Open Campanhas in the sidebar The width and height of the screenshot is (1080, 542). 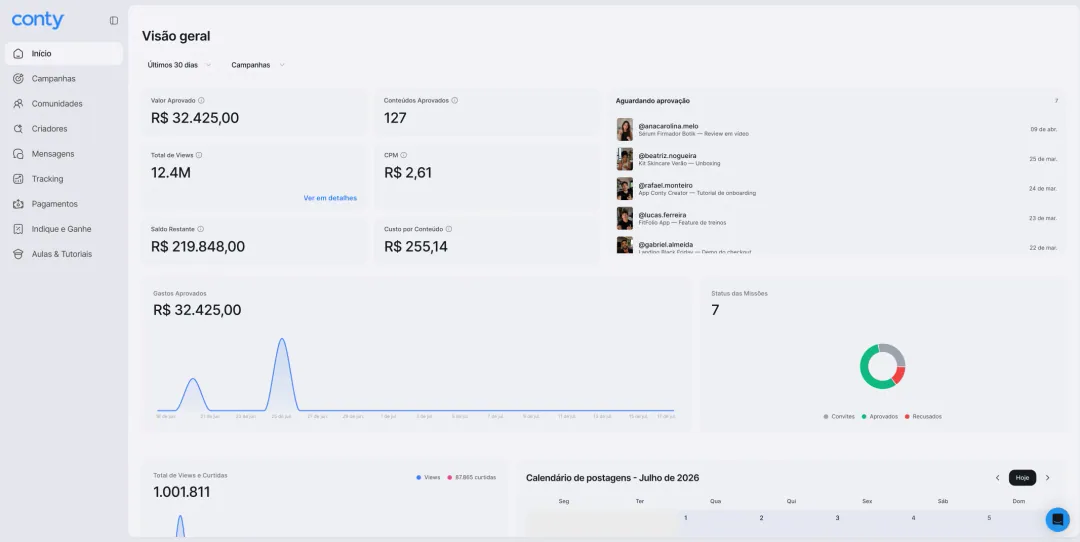tap(63, 79)
